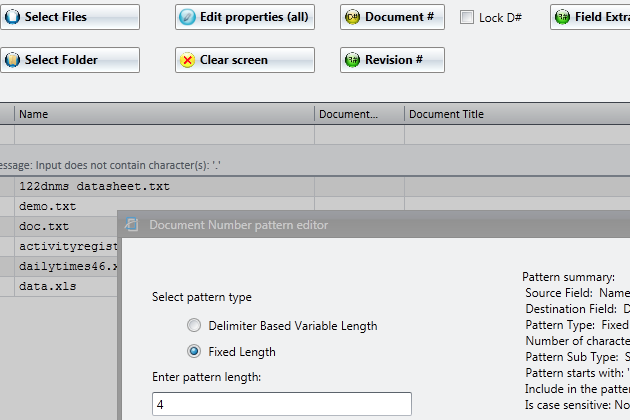Click the red X Clear screen icon
The image size is (630, 420).
point(187,60)
